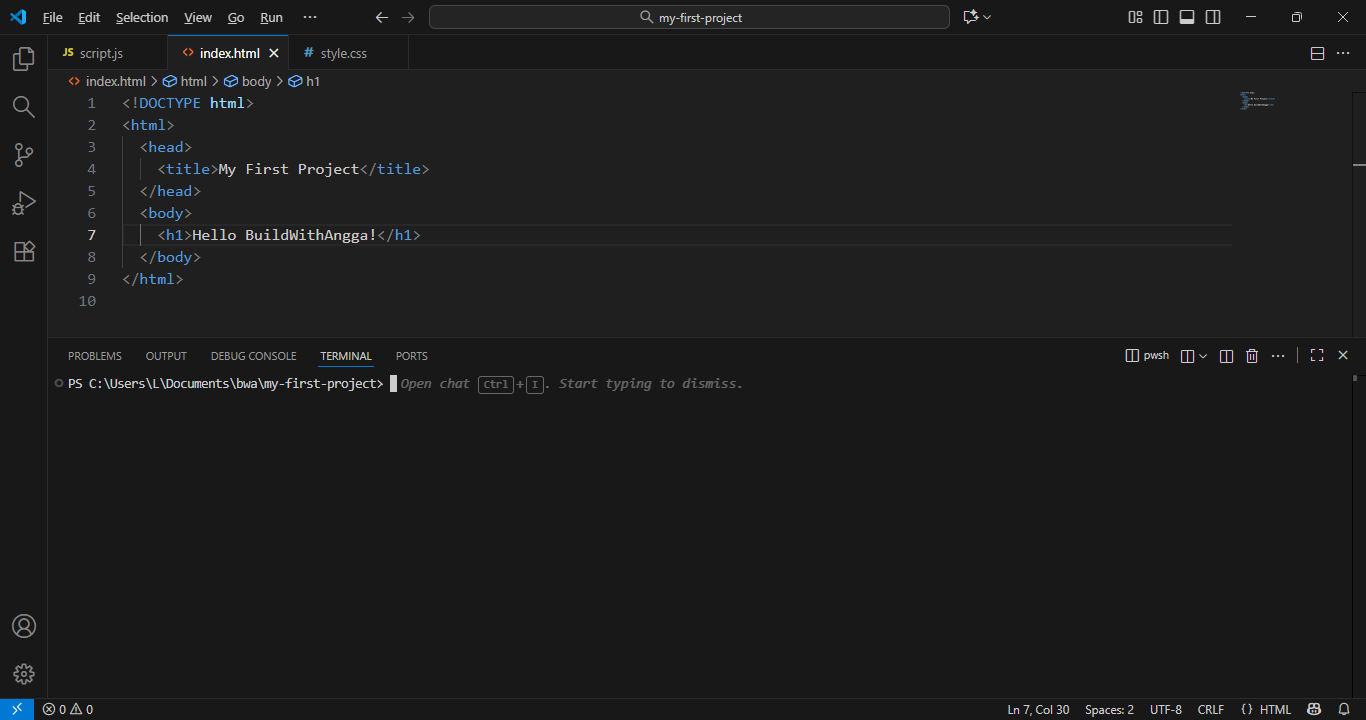Viewport: 1366px width, 720px height.
Task: Open the Source Control view
Action: click(23, 155)
